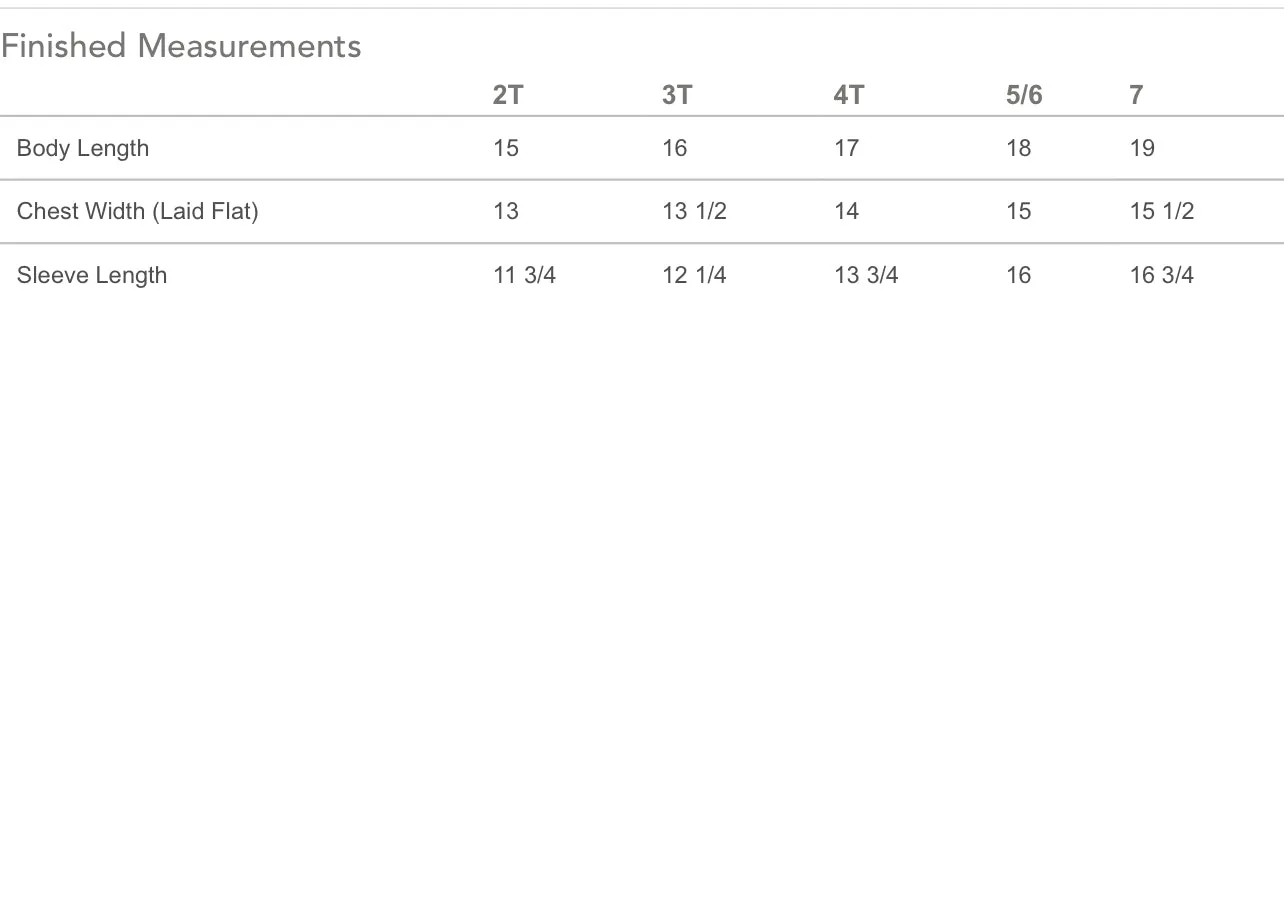Click the Sleeve Length row label
This screenshot has height=910, width=1284.
[92, 276]
